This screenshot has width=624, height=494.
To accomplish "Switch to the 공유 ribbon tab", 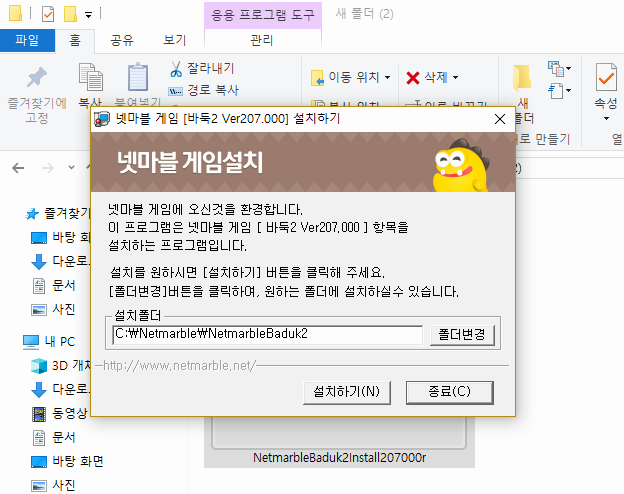I will click(122, 41).
